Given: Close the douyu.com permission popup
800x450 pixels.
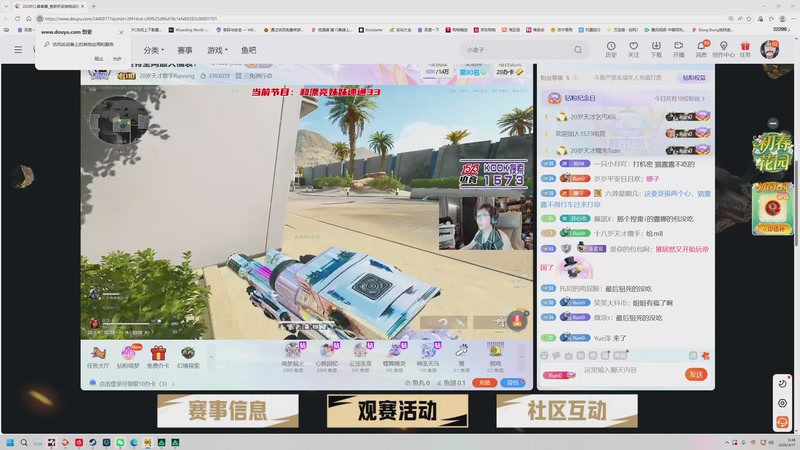Looking at the screenshot, I should (x=121, y=32).
